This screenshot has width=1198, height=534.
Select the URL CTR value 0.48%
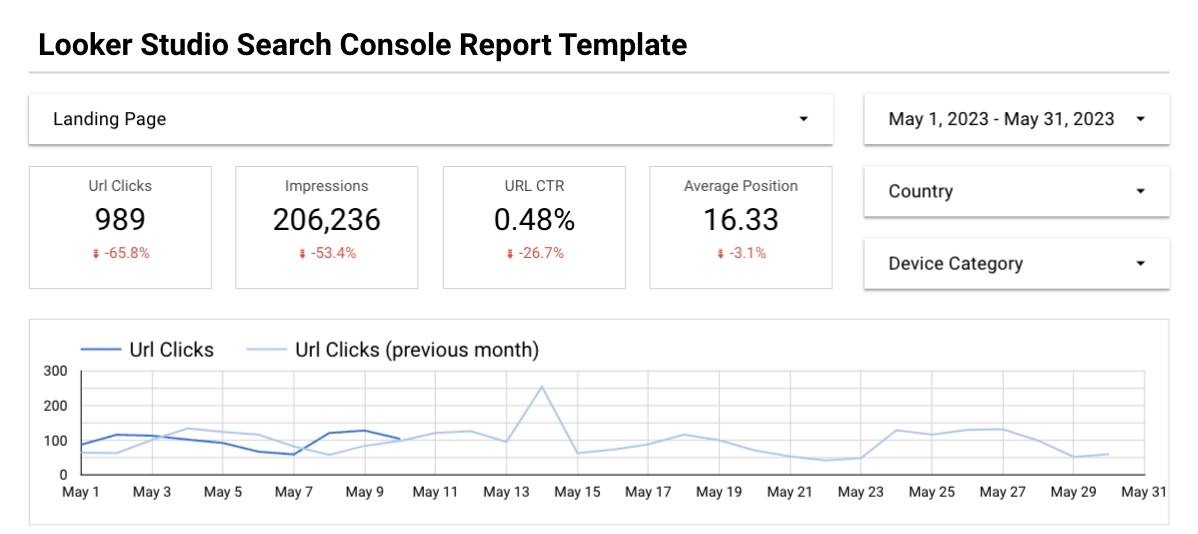point(534,220)
